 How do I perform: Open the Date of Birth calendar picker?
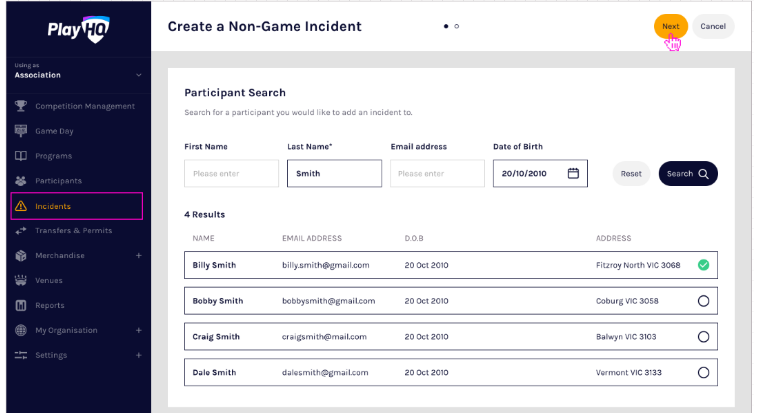pyautogui.click(x=573, y=173)
